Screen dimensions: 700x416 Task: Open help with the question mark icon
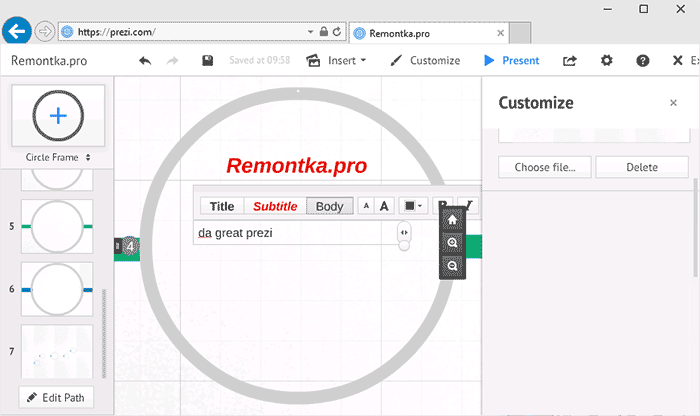click(x=642, y=60)
